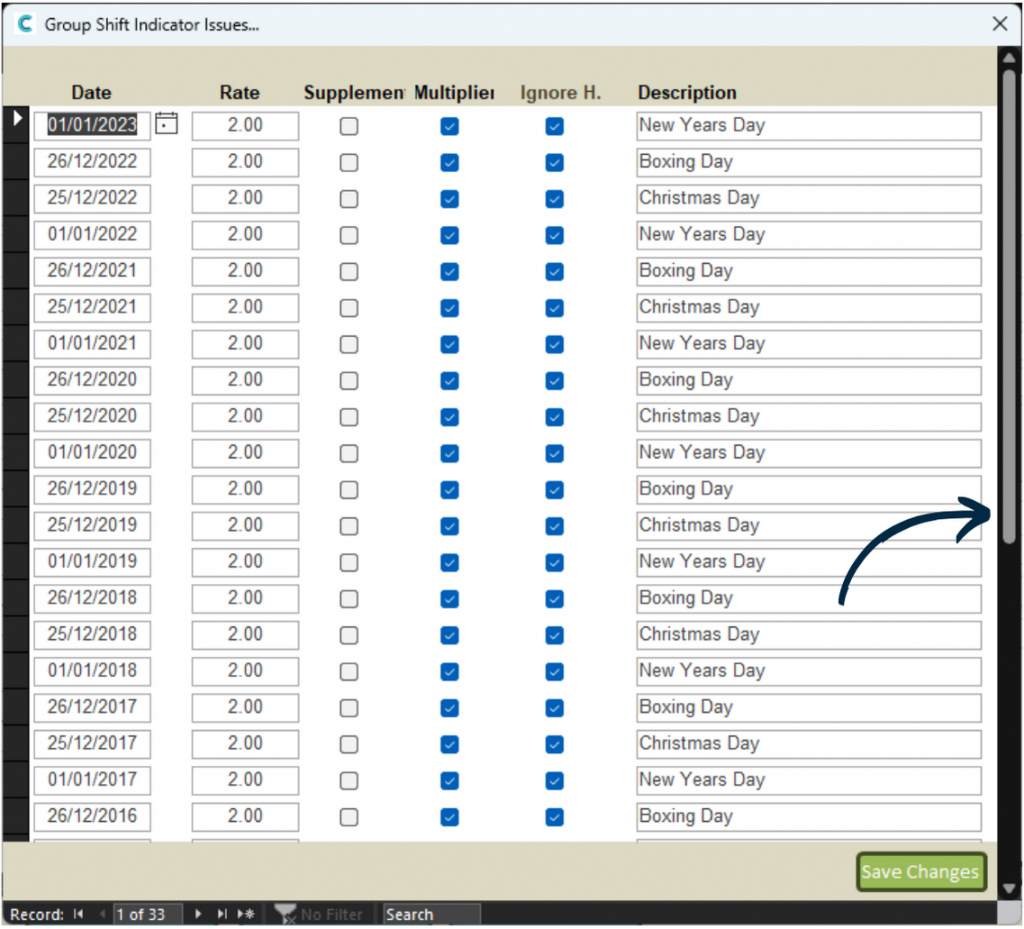The height and width of the screenshot is (929, 1024).
Task: Click the Description column header
Action: click(687, 93)
